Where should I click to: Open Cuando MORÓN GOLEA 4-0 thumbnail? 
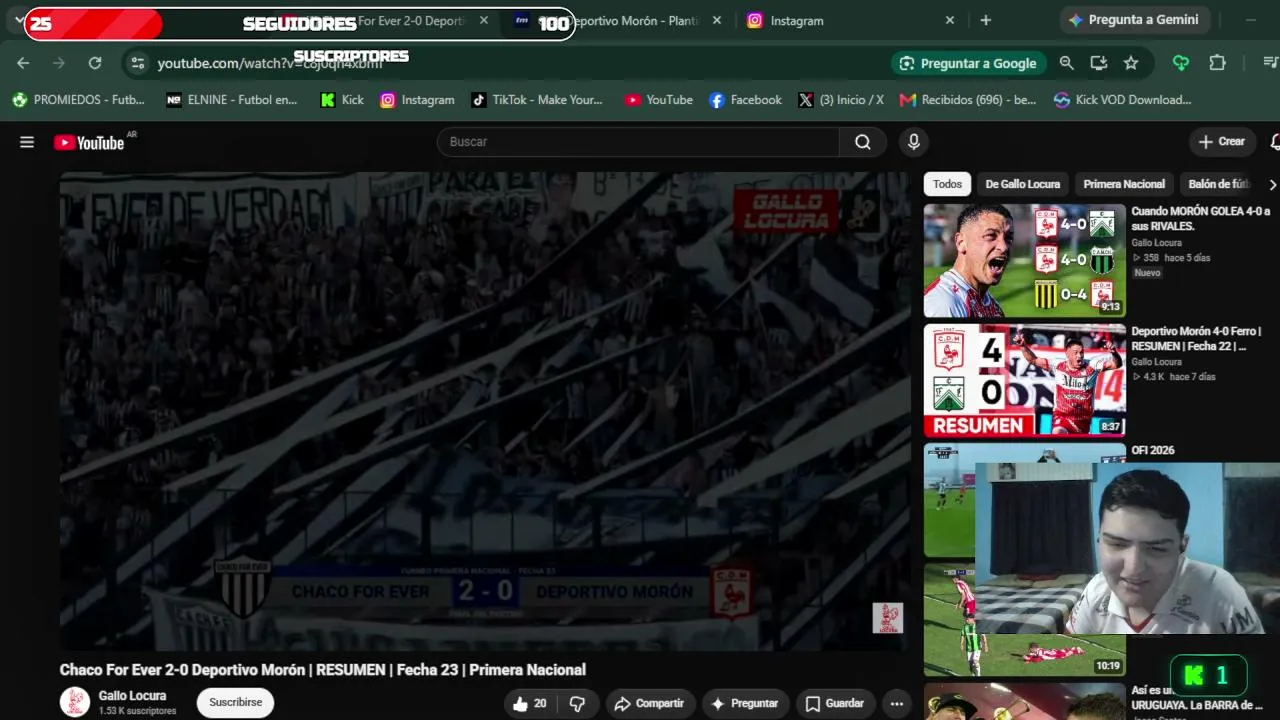pyautogui.click(x=1024, y=261)
